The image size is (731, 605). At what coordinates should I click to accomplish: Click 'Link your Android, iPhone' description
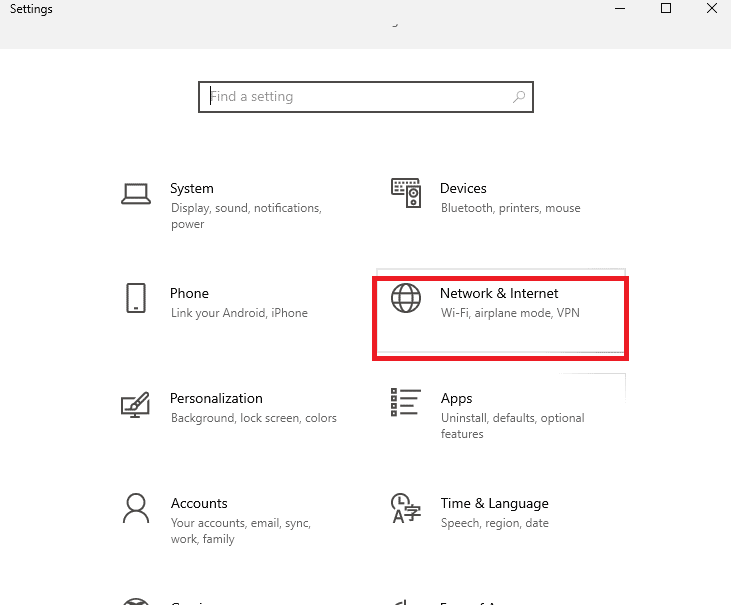239,313
